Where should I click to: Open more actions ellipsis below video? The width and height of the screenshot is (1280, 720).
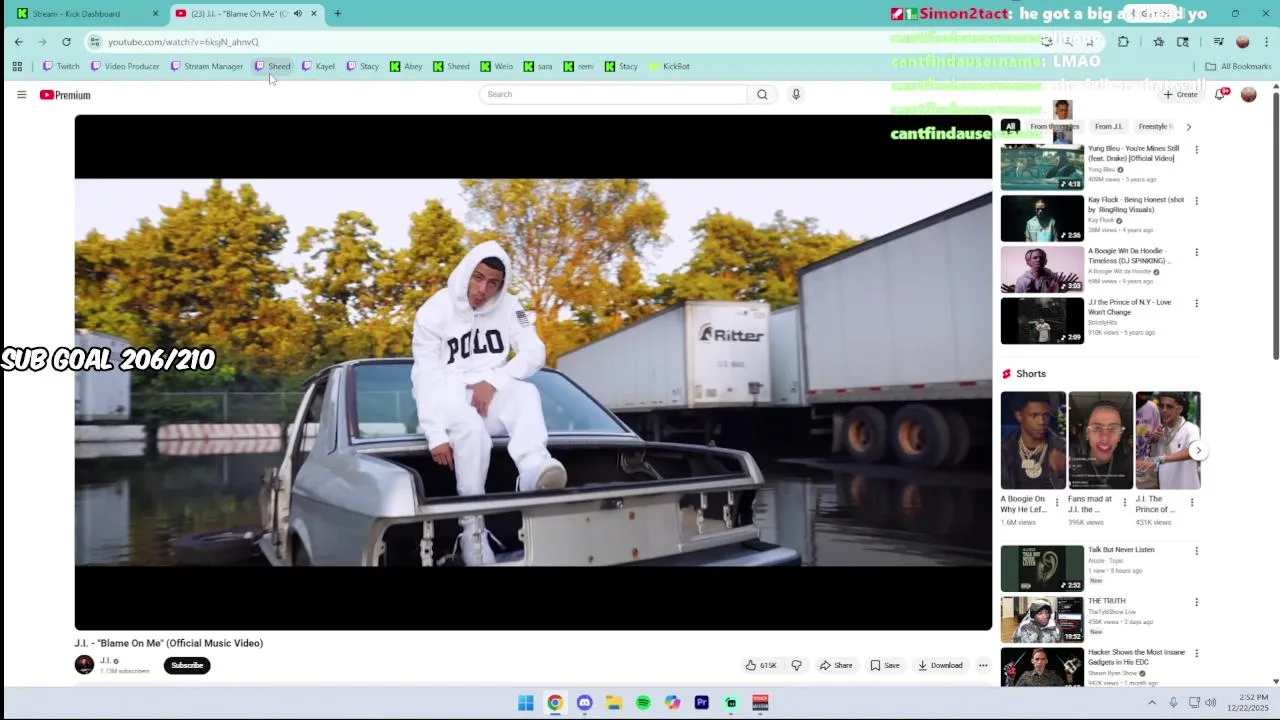coord(983,665)
